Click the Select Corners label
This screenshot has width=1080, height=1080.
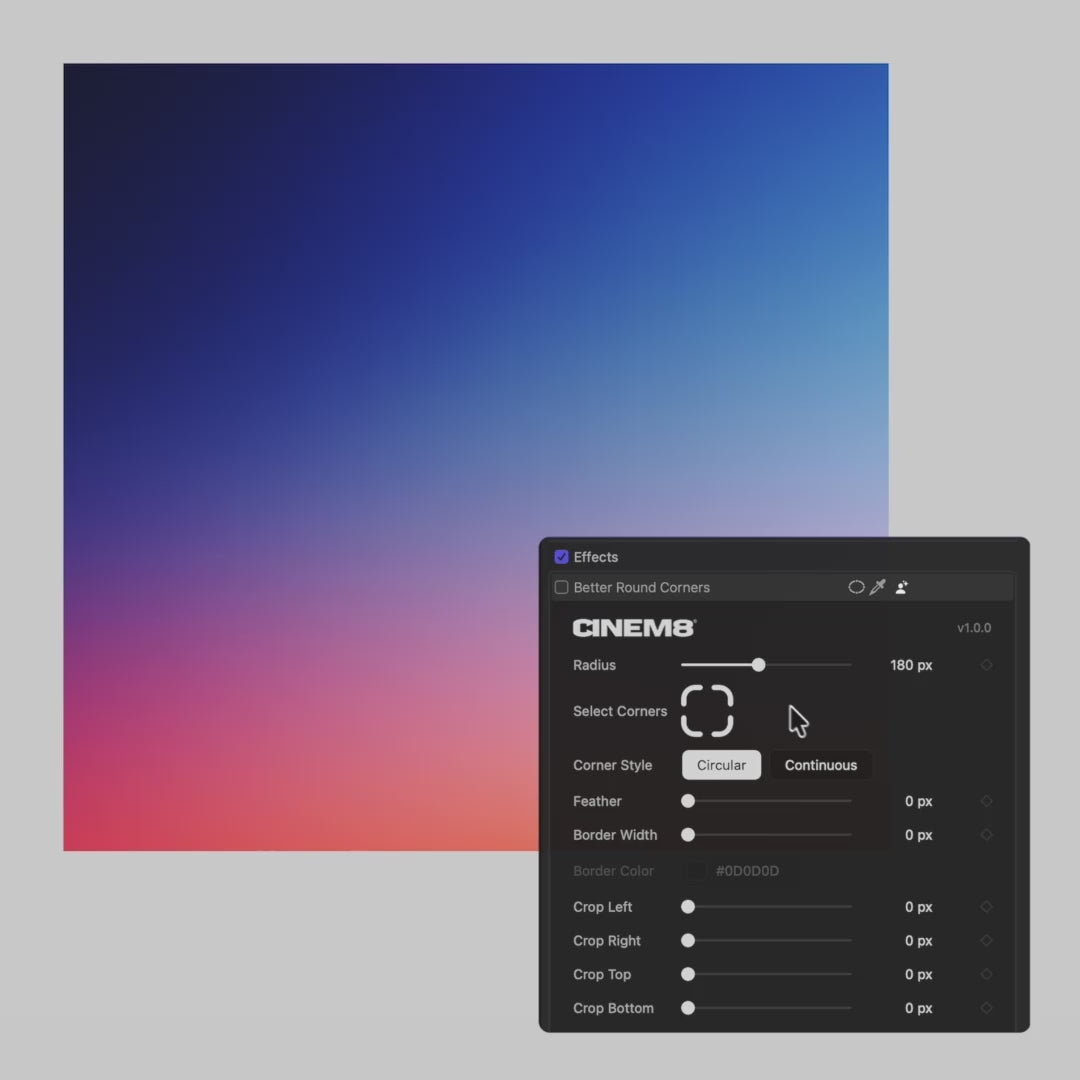pyautogui.click(x=620, y=711)
